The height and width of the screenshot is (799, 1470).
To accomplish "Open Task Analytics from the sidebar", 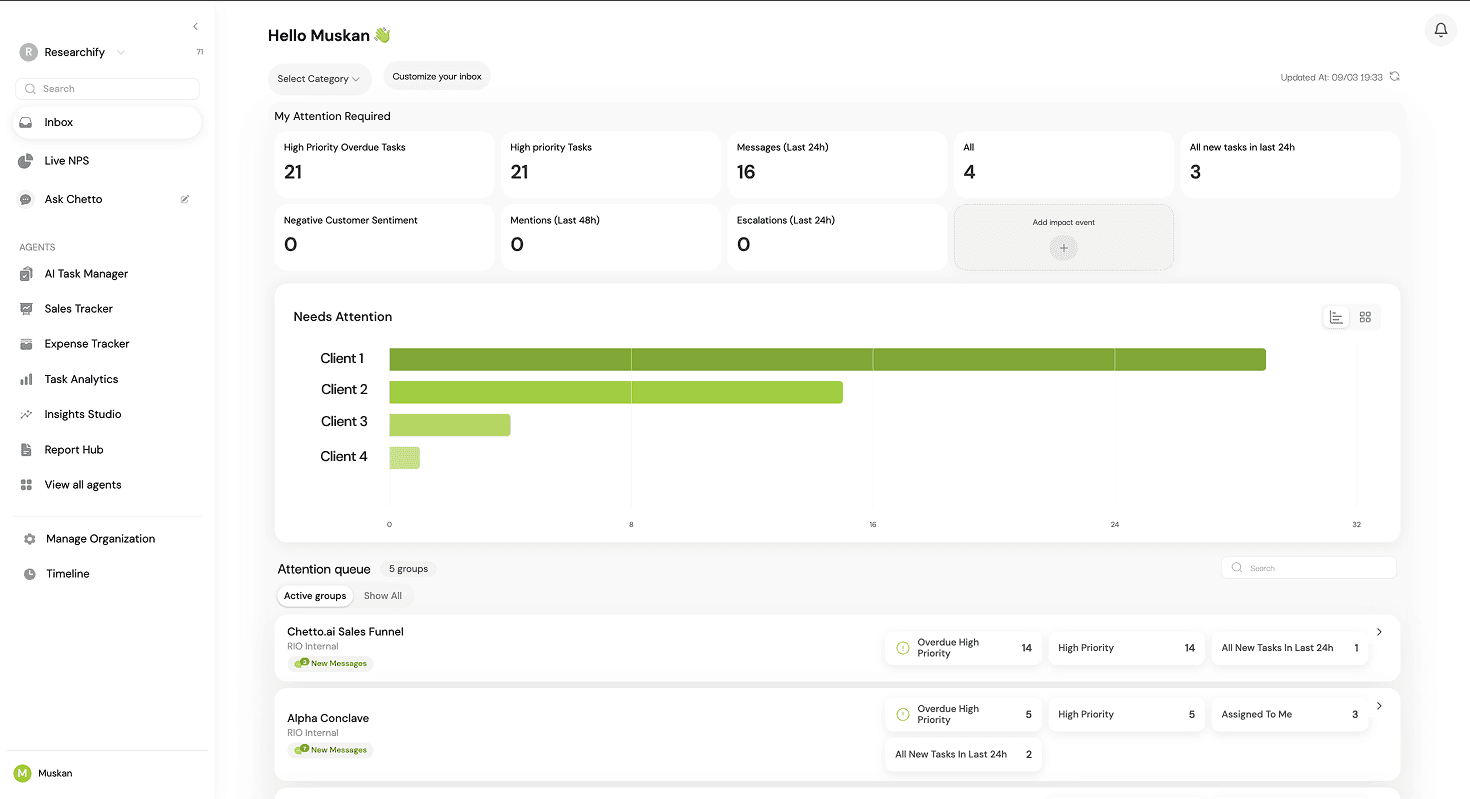I will [79, 378].
